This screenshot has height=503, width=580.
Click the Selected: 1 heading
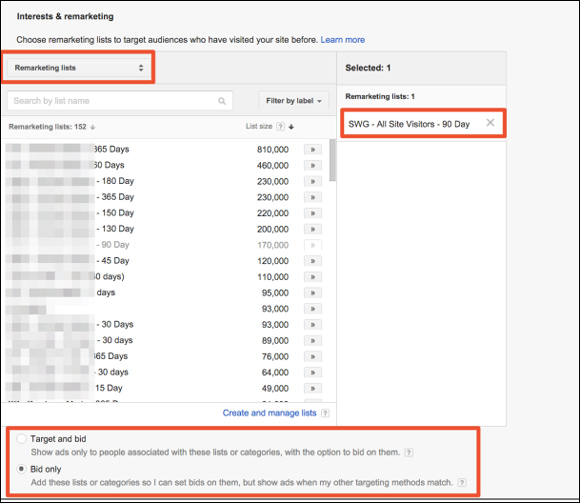tap(368, 68)
